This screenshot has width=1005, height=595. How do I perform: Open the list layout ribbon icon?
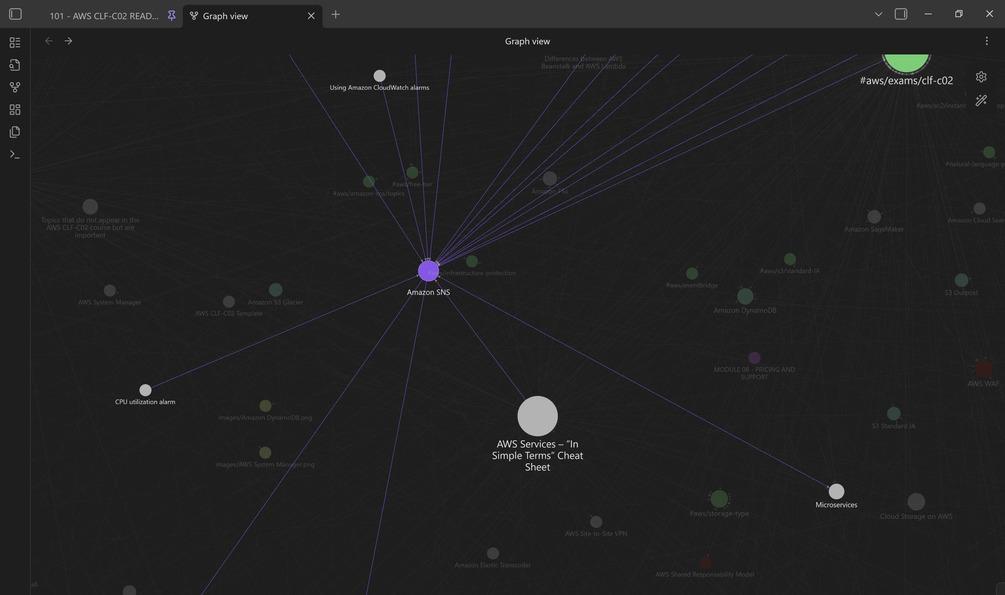coord(15,42)
